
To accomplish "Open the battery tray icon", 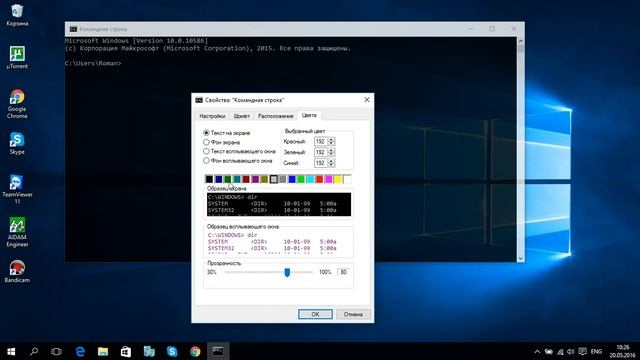I will point(549,351).
